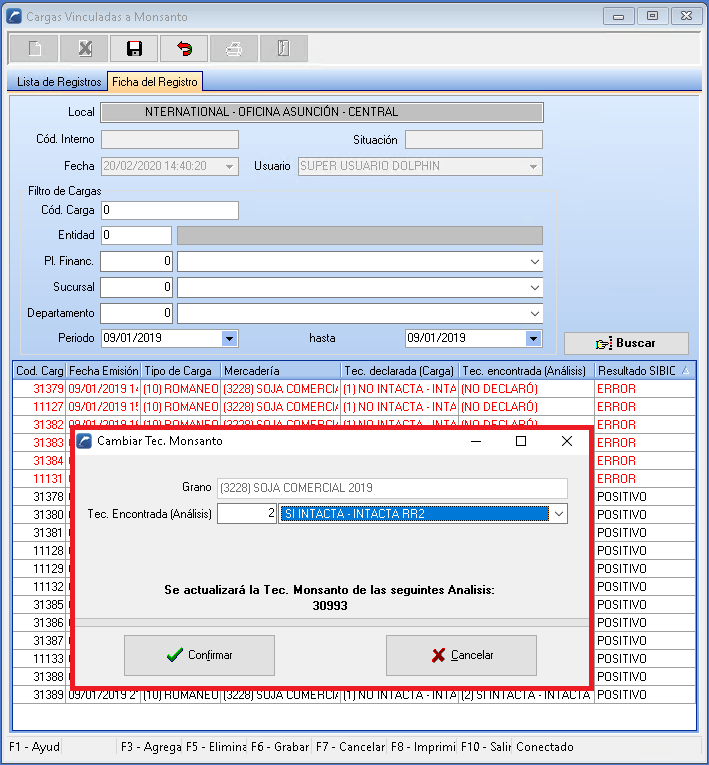Click the Sucursal numeric field

click(x=137, y=287)
